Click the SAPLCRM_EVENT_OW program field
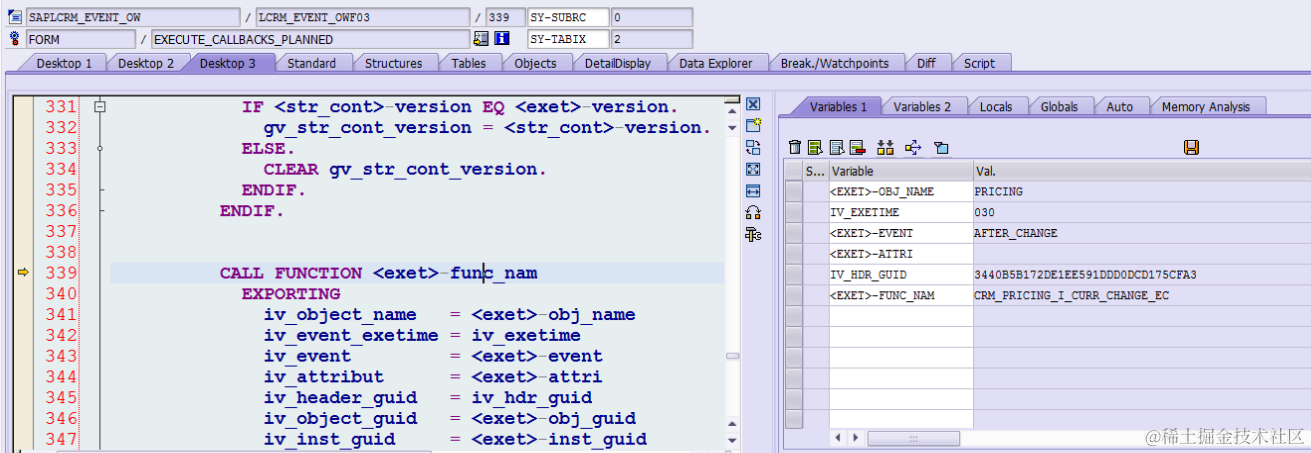The image size is (1311, 453). tap(134, 18)
